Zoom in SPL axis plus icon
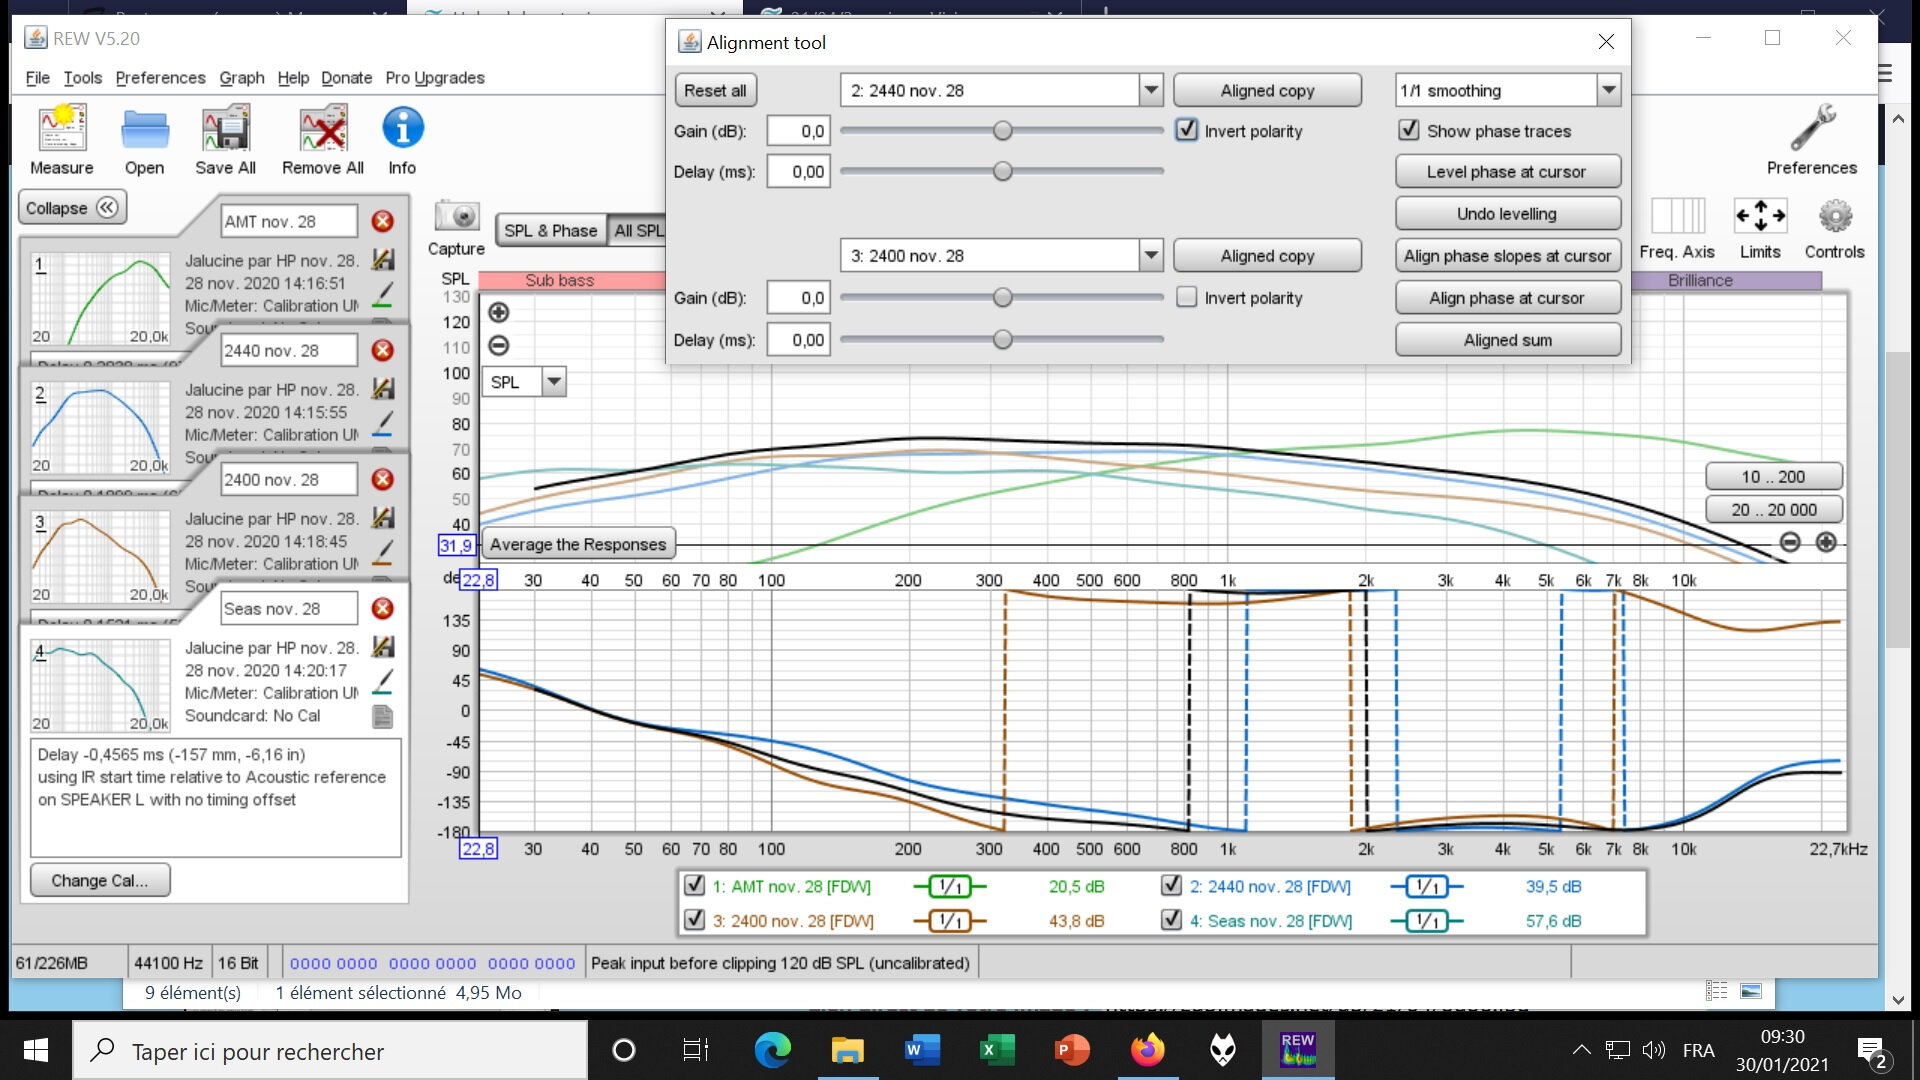The width and height of the screenshot is (1920, 1080). coord(498,313)
